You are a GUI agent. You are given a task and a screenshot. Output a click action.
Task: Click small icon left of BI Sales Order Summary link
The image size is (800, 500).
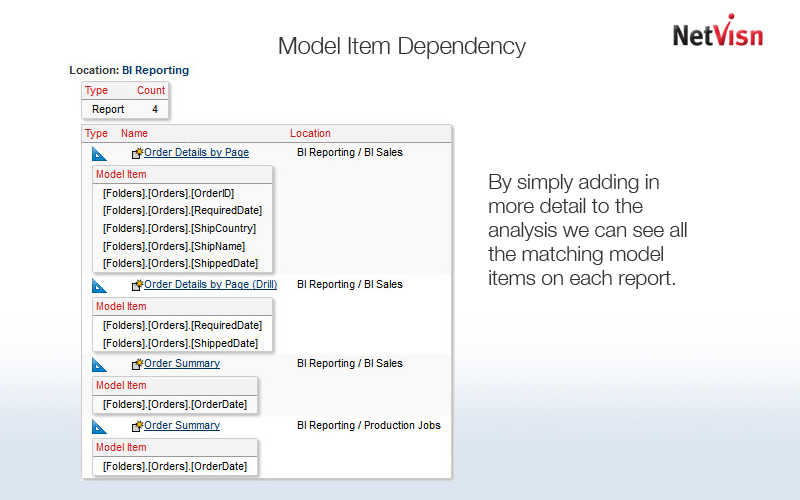click(137, 364)
